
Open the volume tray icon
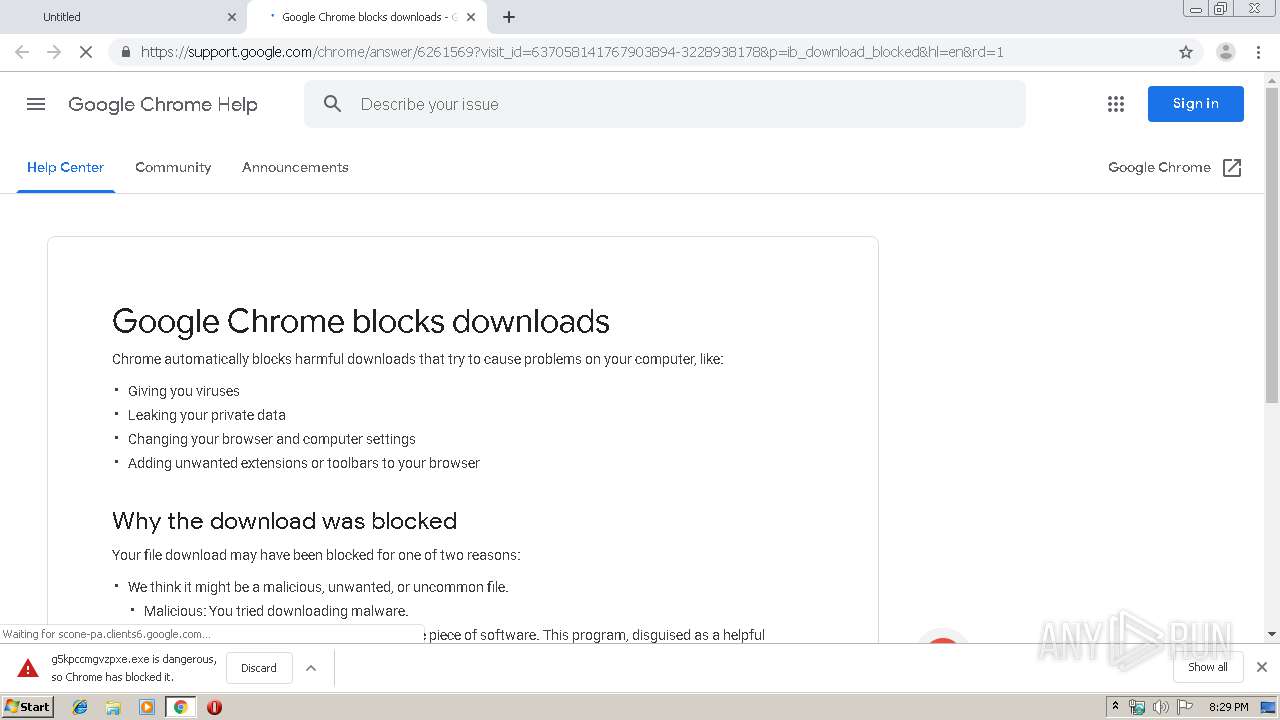pyautogui.click(x=1160, y=707)
